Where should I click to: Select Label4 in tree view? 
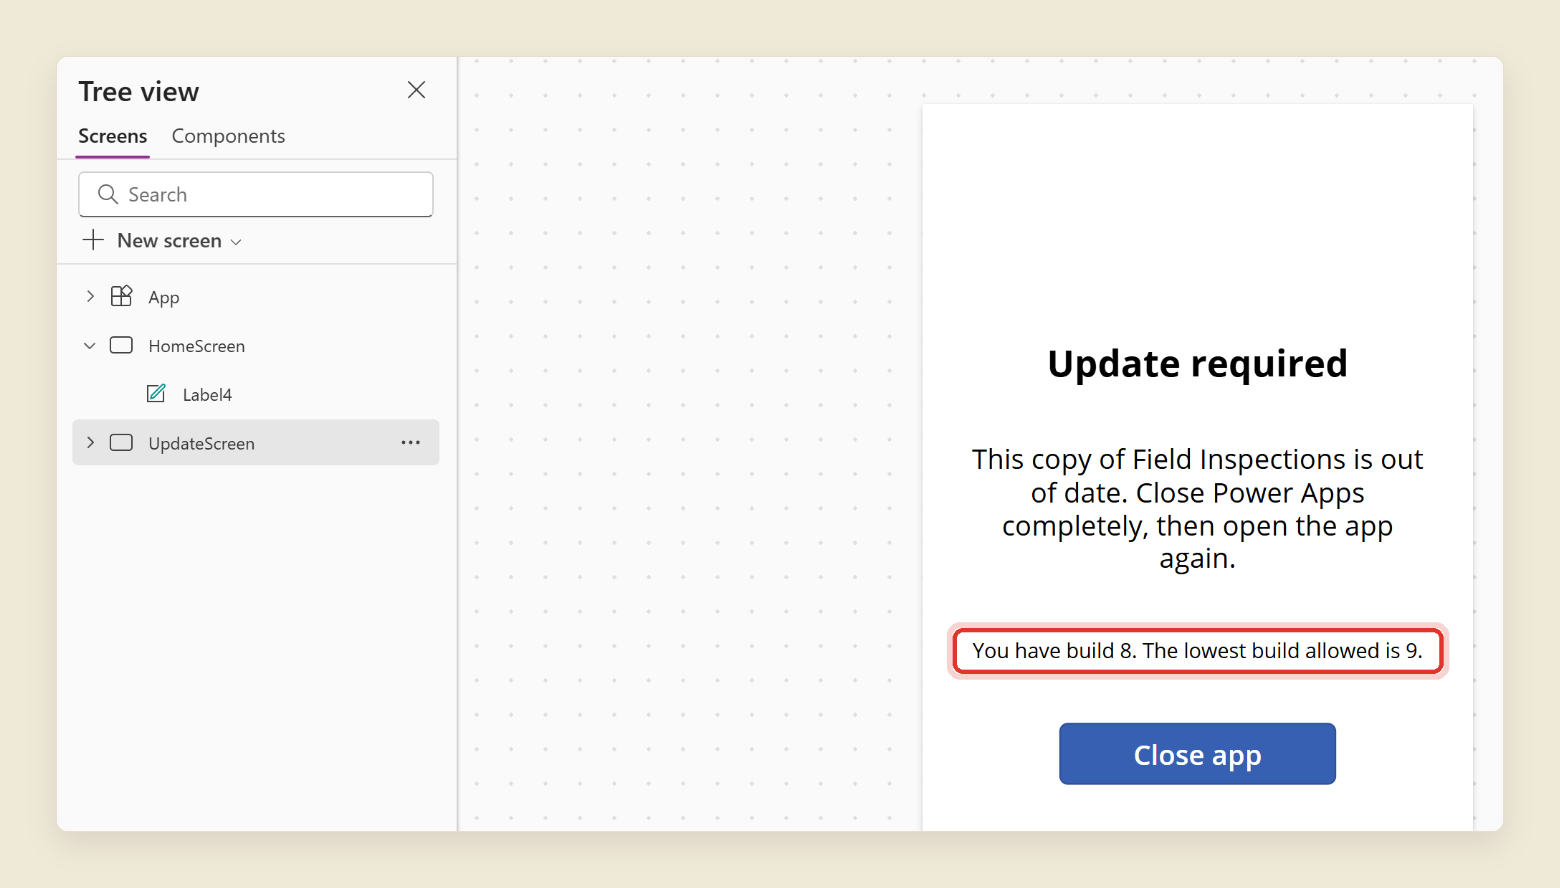coord(207,395)
